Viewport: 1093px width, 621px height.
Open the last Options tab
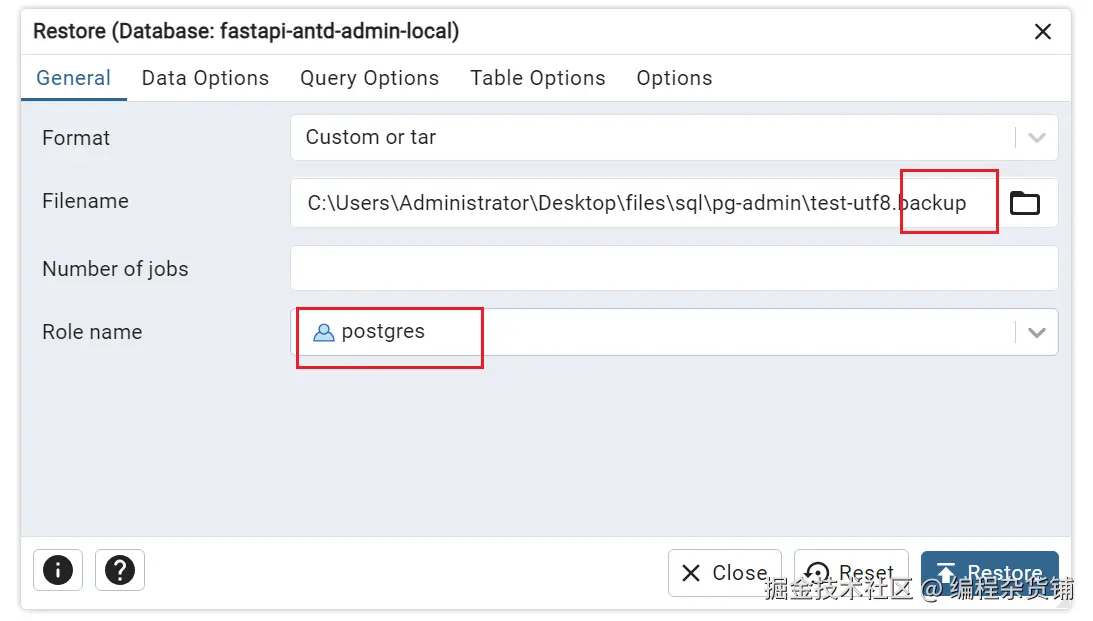(x=674, y=78)
